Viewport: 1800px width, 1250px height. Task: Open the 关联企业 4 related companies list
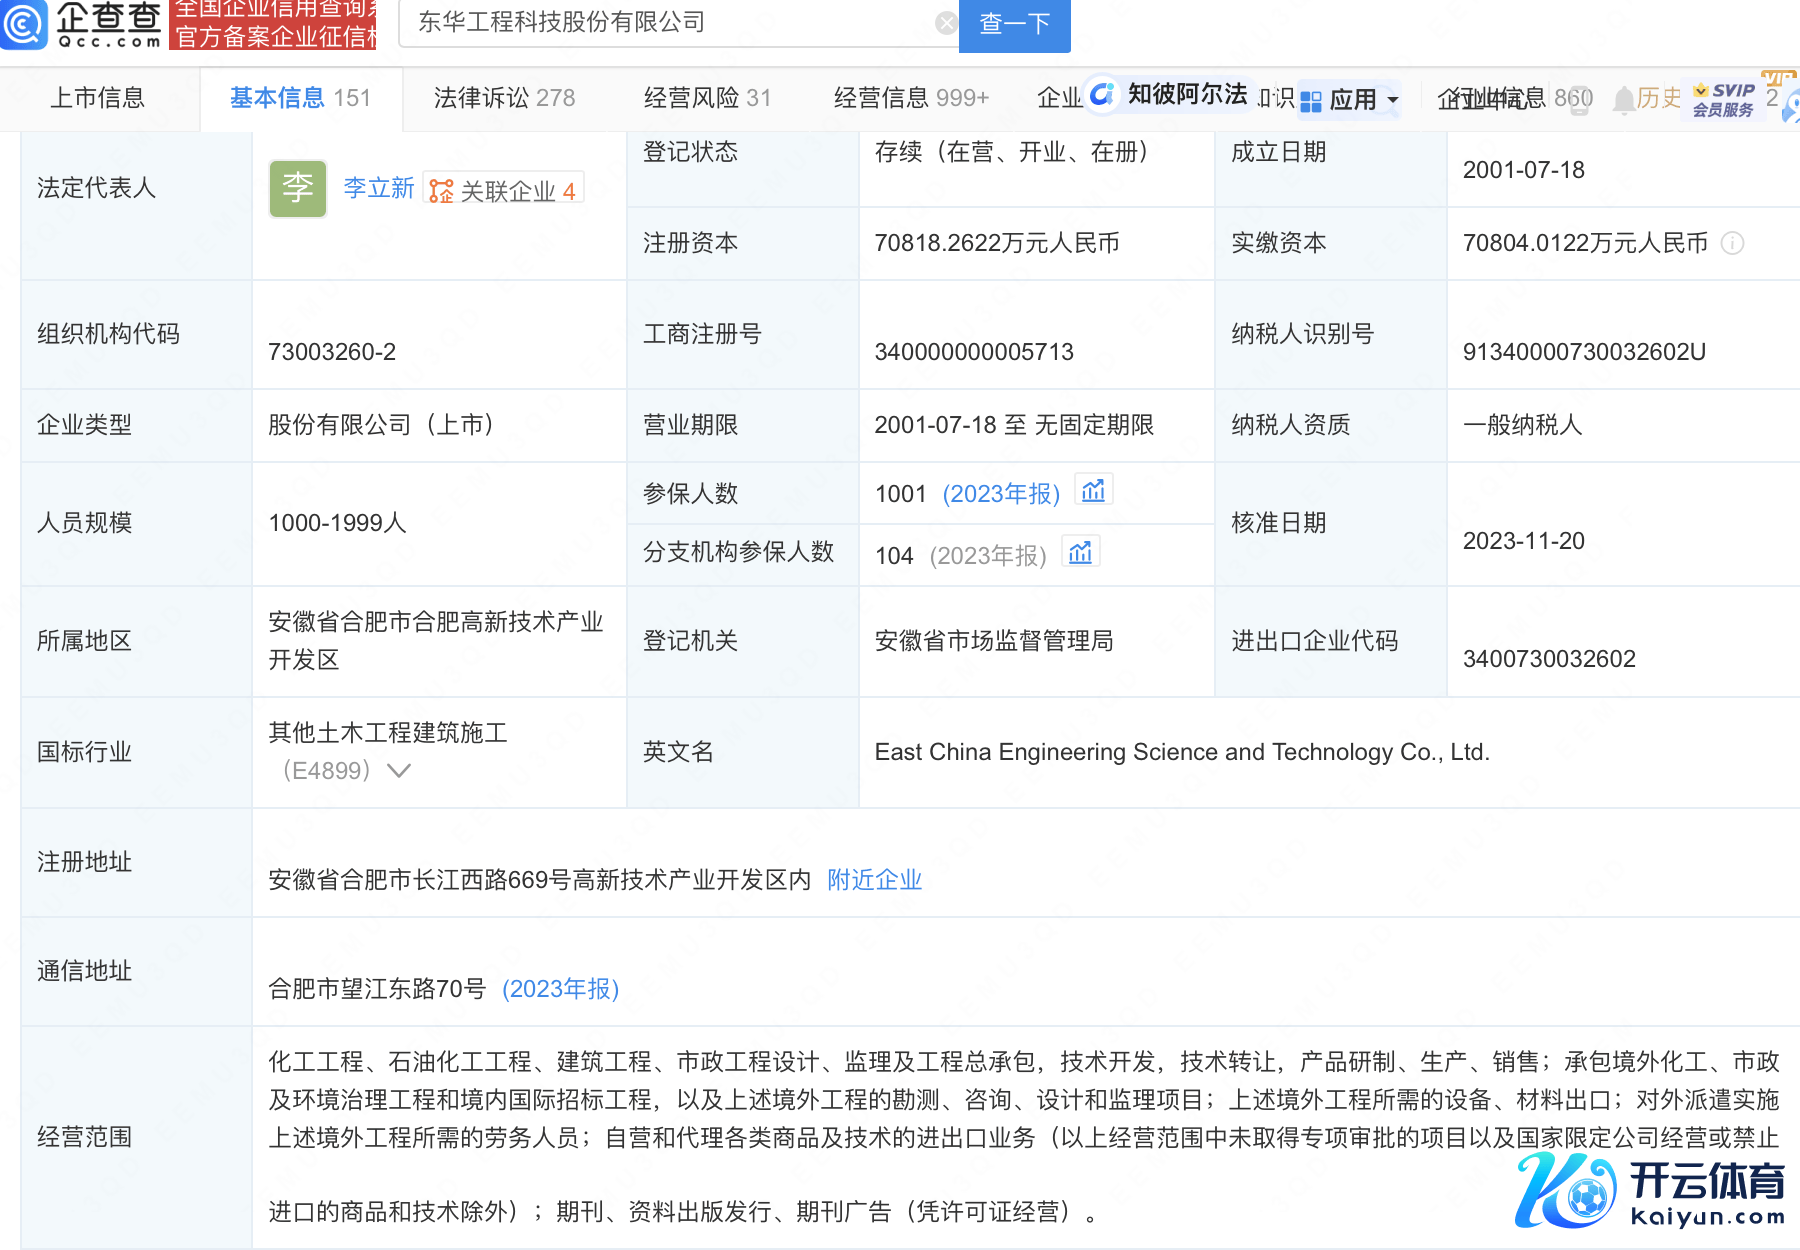(x=503, y=190)
